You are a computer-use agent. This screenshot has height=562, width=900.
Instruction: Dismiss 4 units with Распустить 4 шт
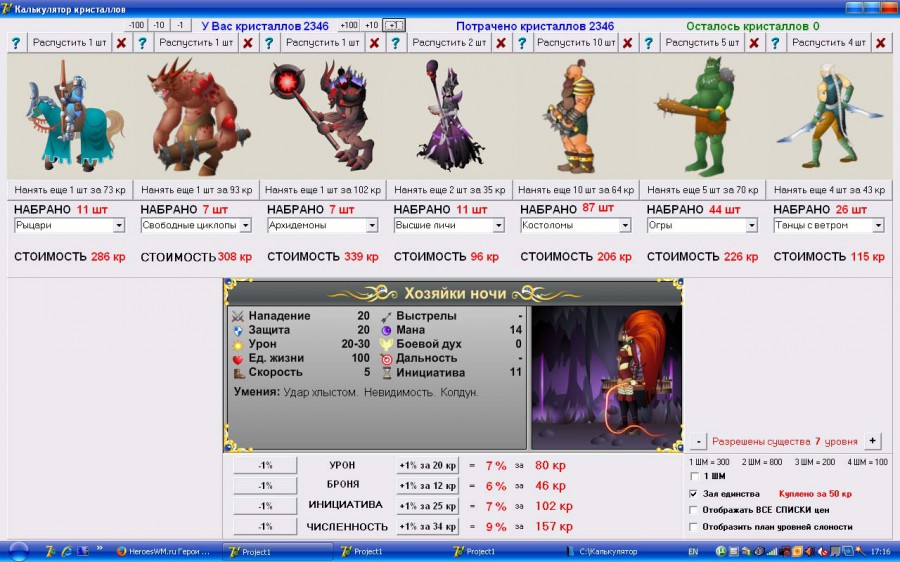829,43
